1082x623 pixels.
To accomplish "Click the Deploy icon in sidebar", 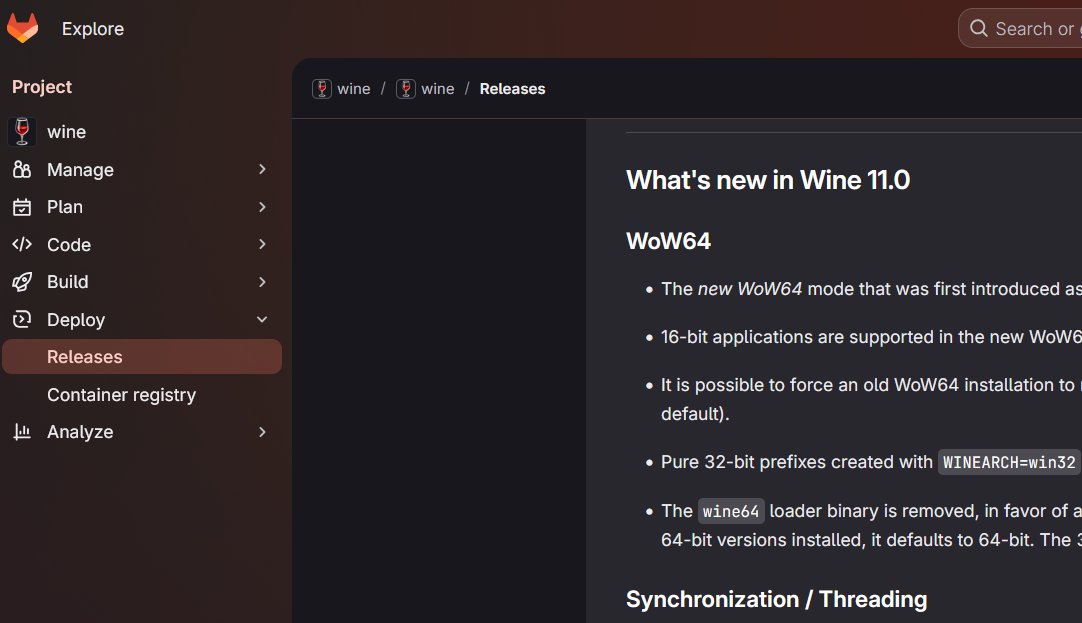I will (x=22, y=320).
